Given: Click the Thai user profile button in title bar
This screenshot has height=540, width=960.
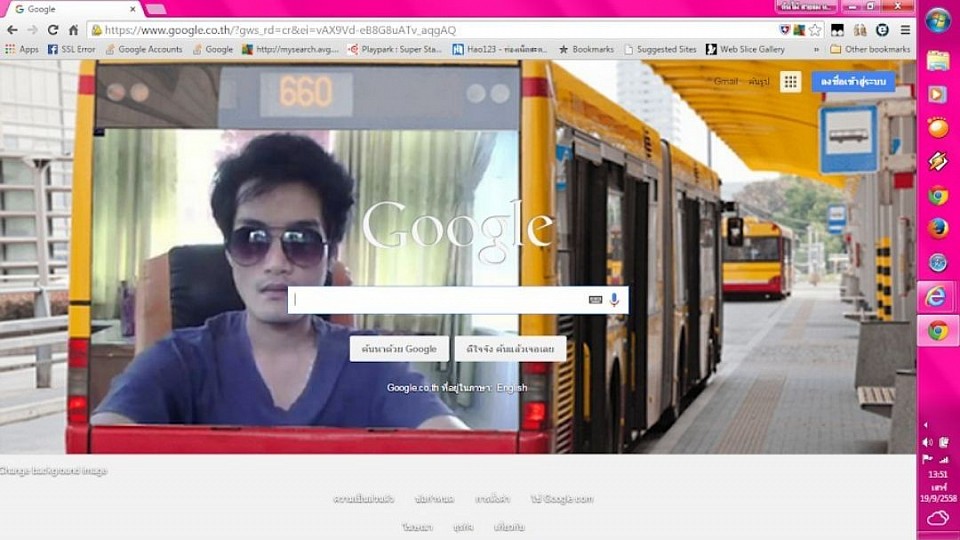Looking at the screenshot, I should 805,7.
